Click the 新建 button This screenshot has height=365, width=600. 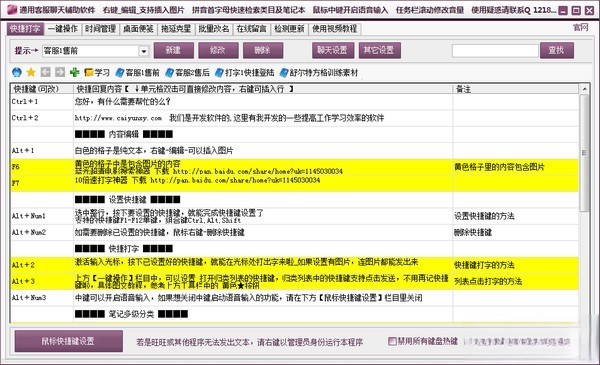pos(173,51)
